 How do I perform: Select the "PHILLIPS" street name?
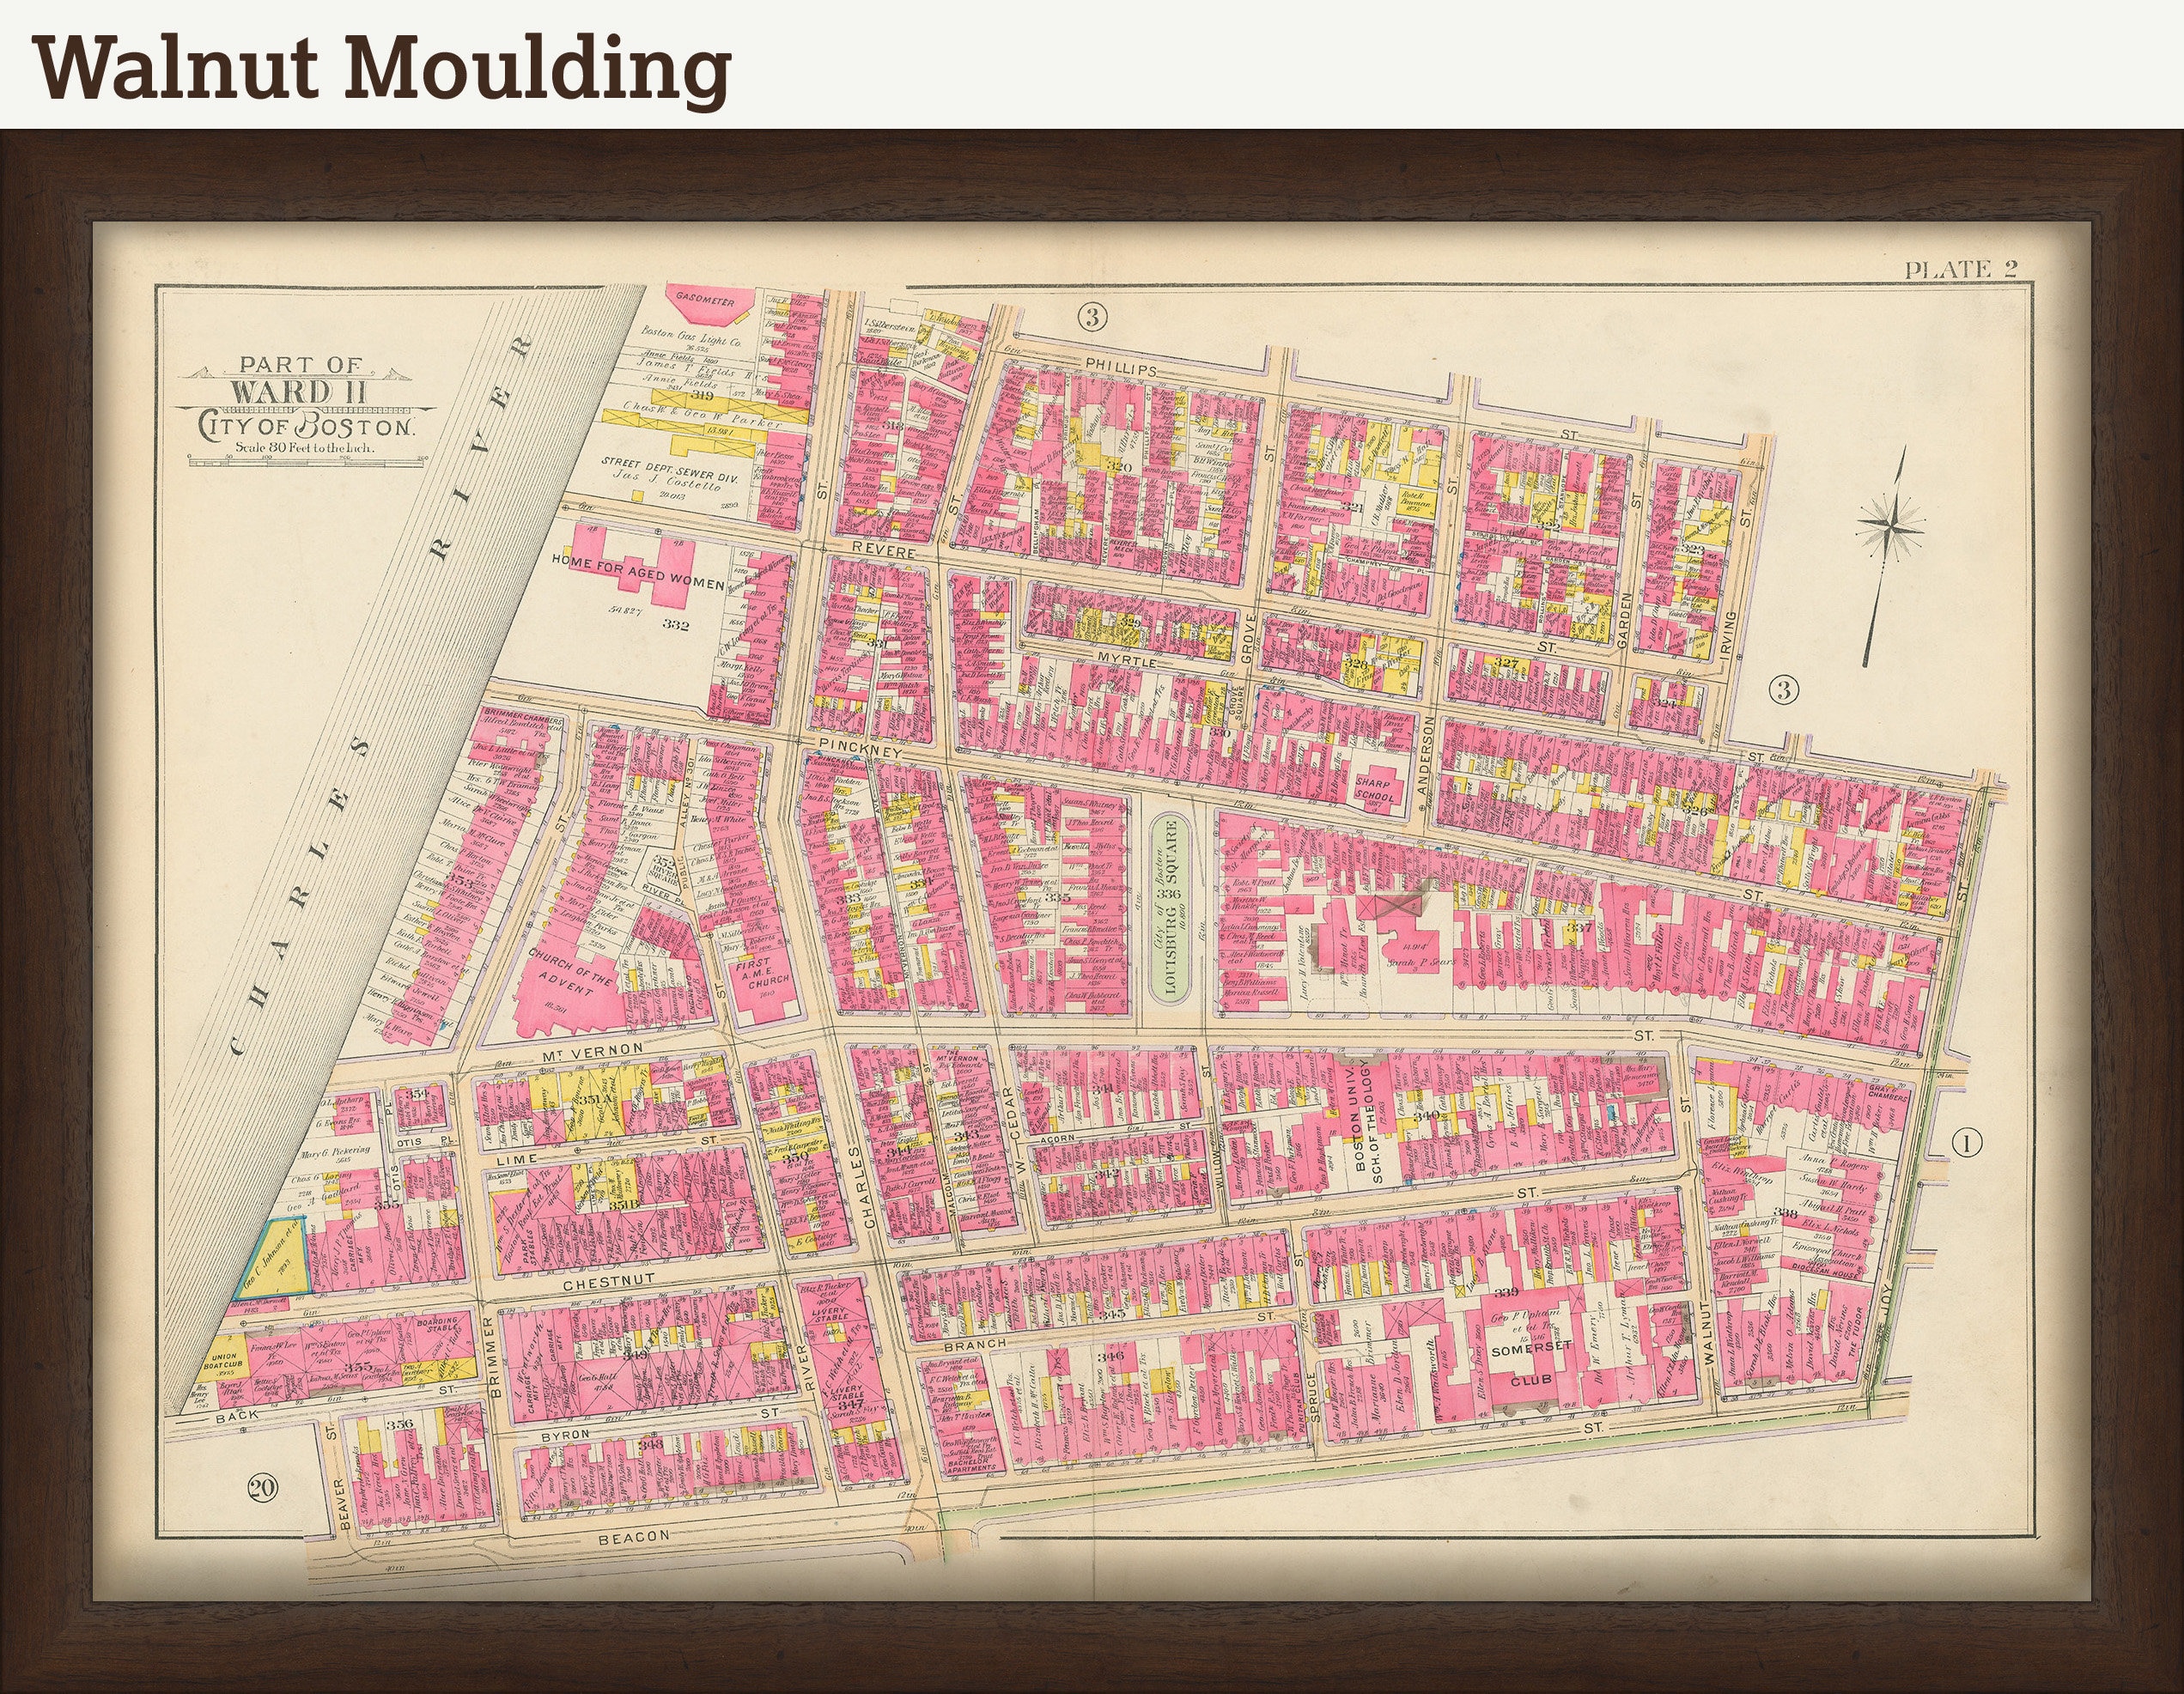coord(1120,369)
